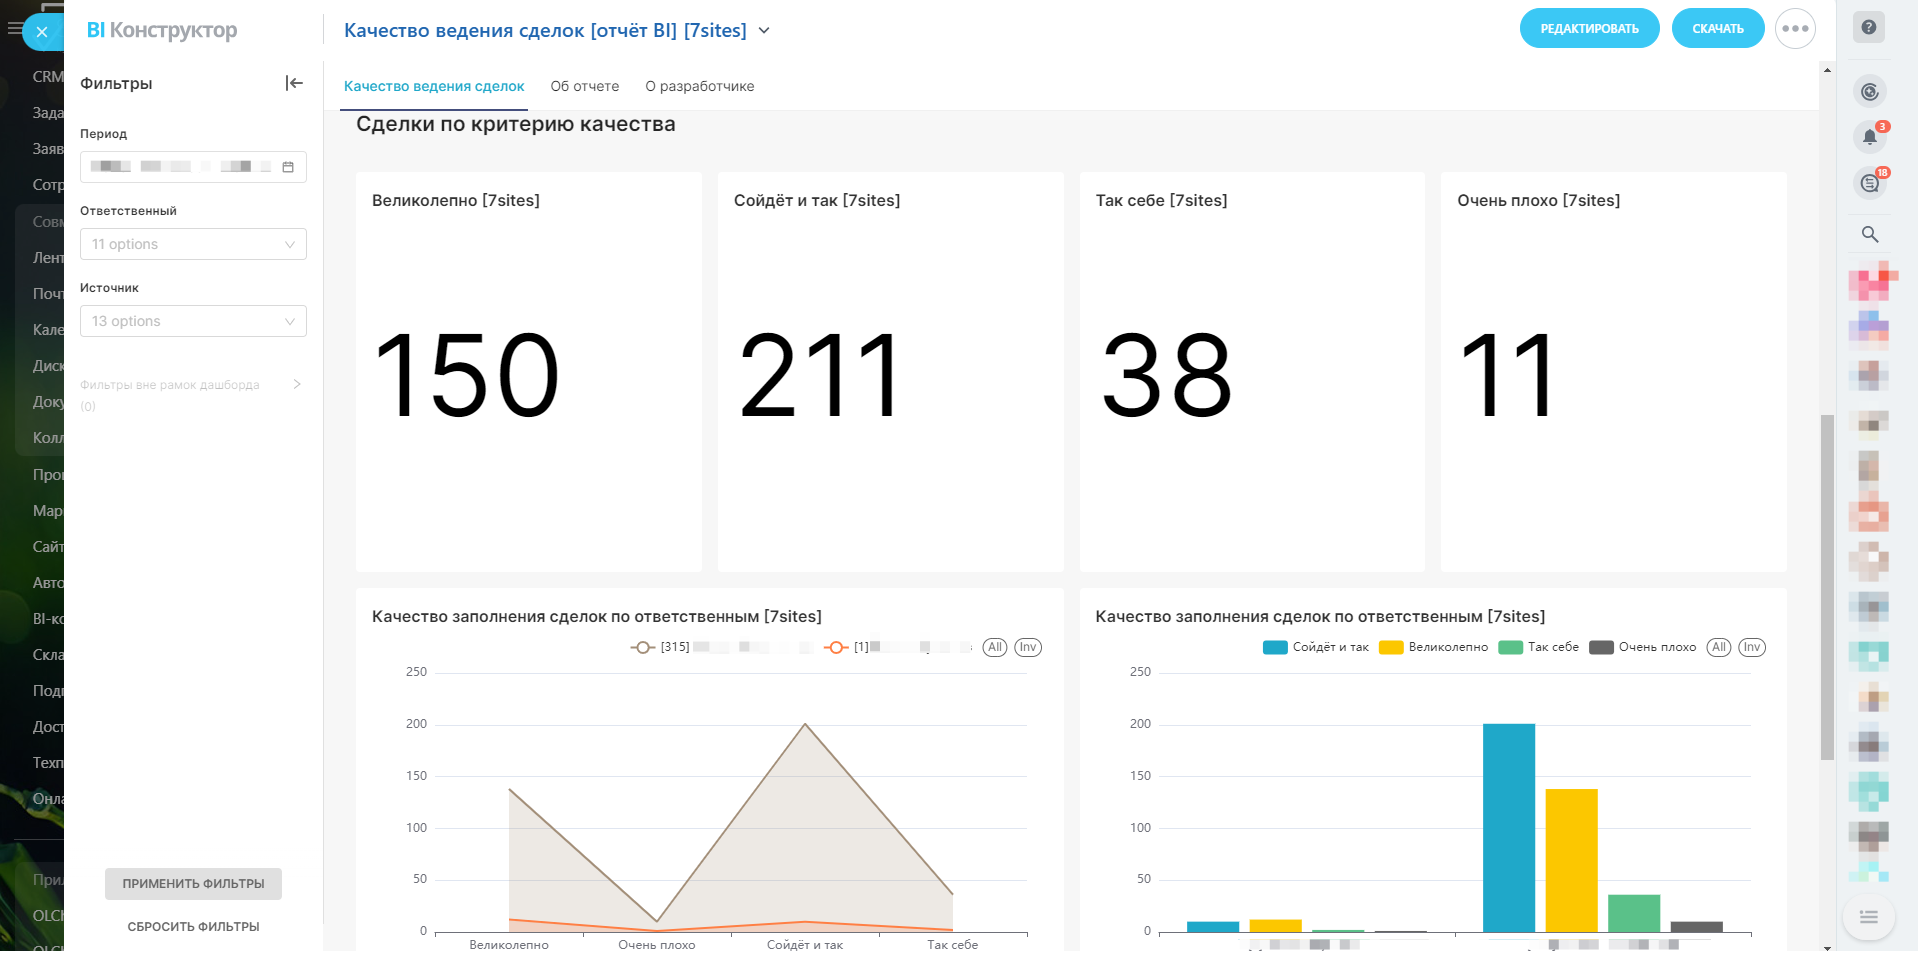1918x953 pixels.
Task: Switch to the О разработчике tab
Action: click(699, 86)
